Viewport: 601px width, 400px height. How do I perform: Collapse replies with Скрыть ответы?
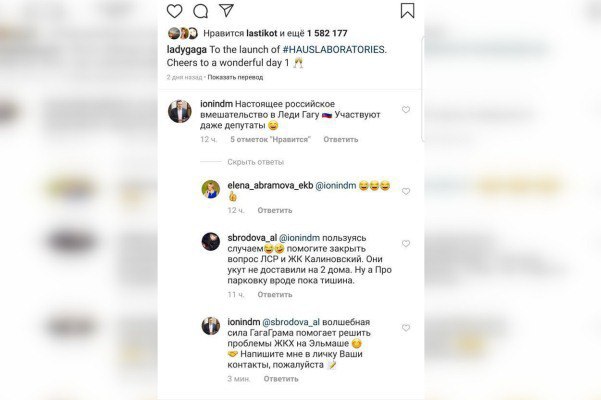(256, 162)
